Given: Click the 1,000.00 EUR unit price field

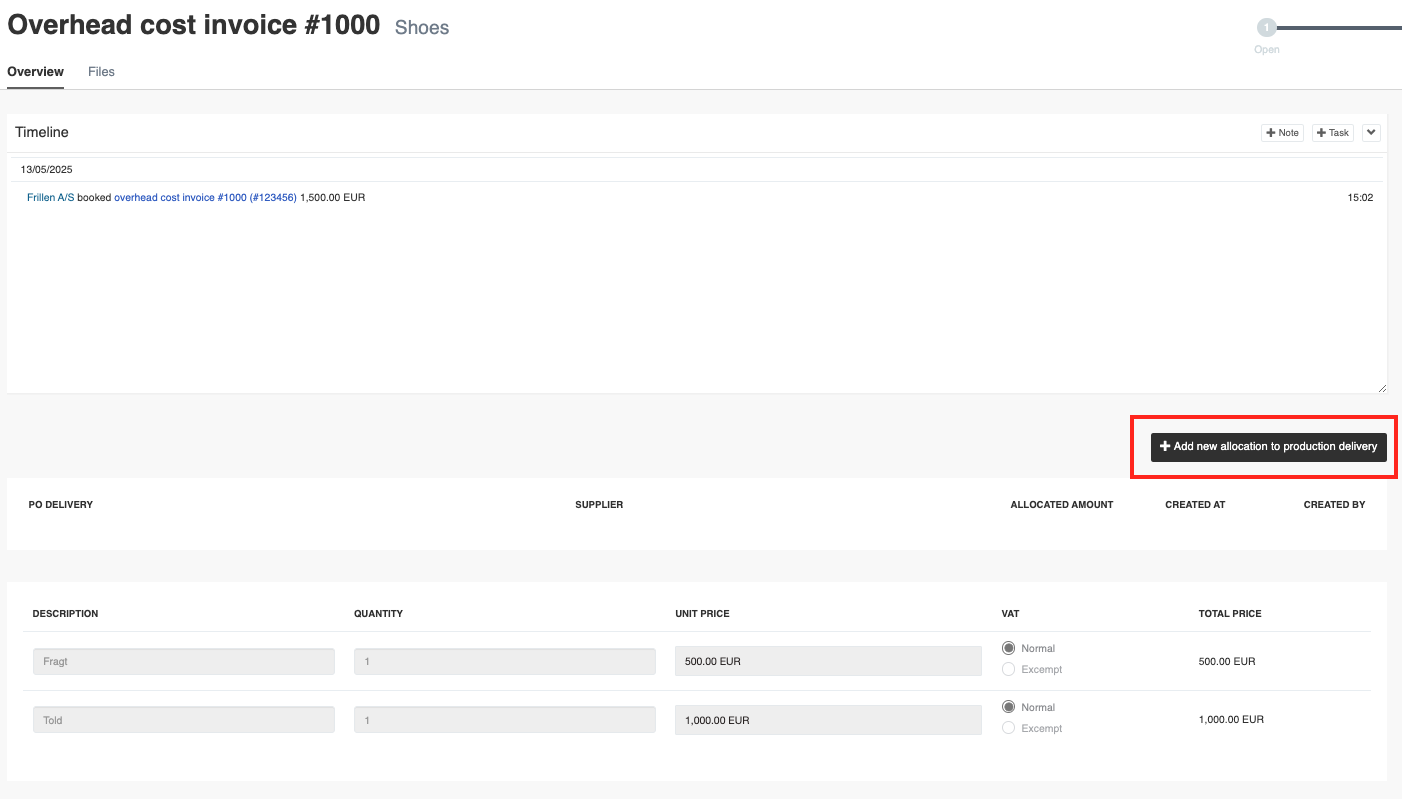Looking at the screenshot, I should (828, 720).
